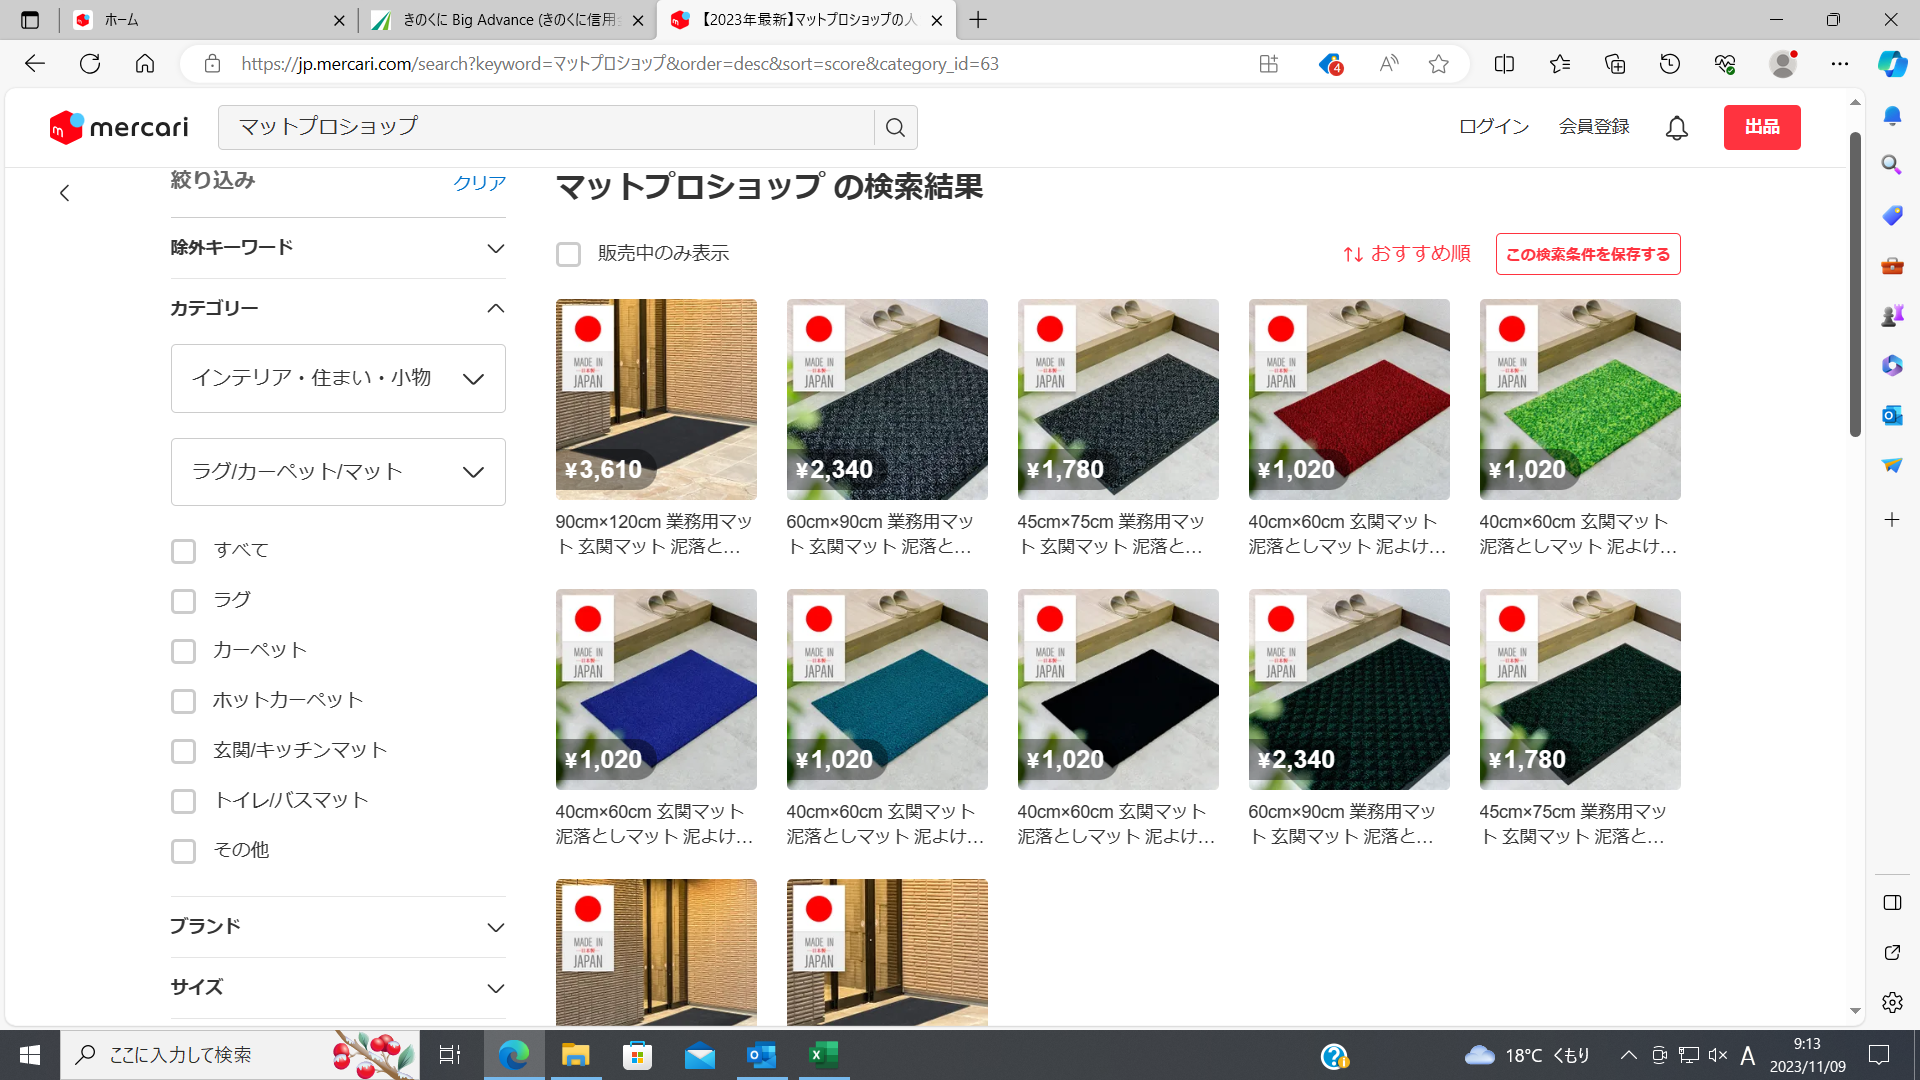Click the search magnifier button

point(896,128)
